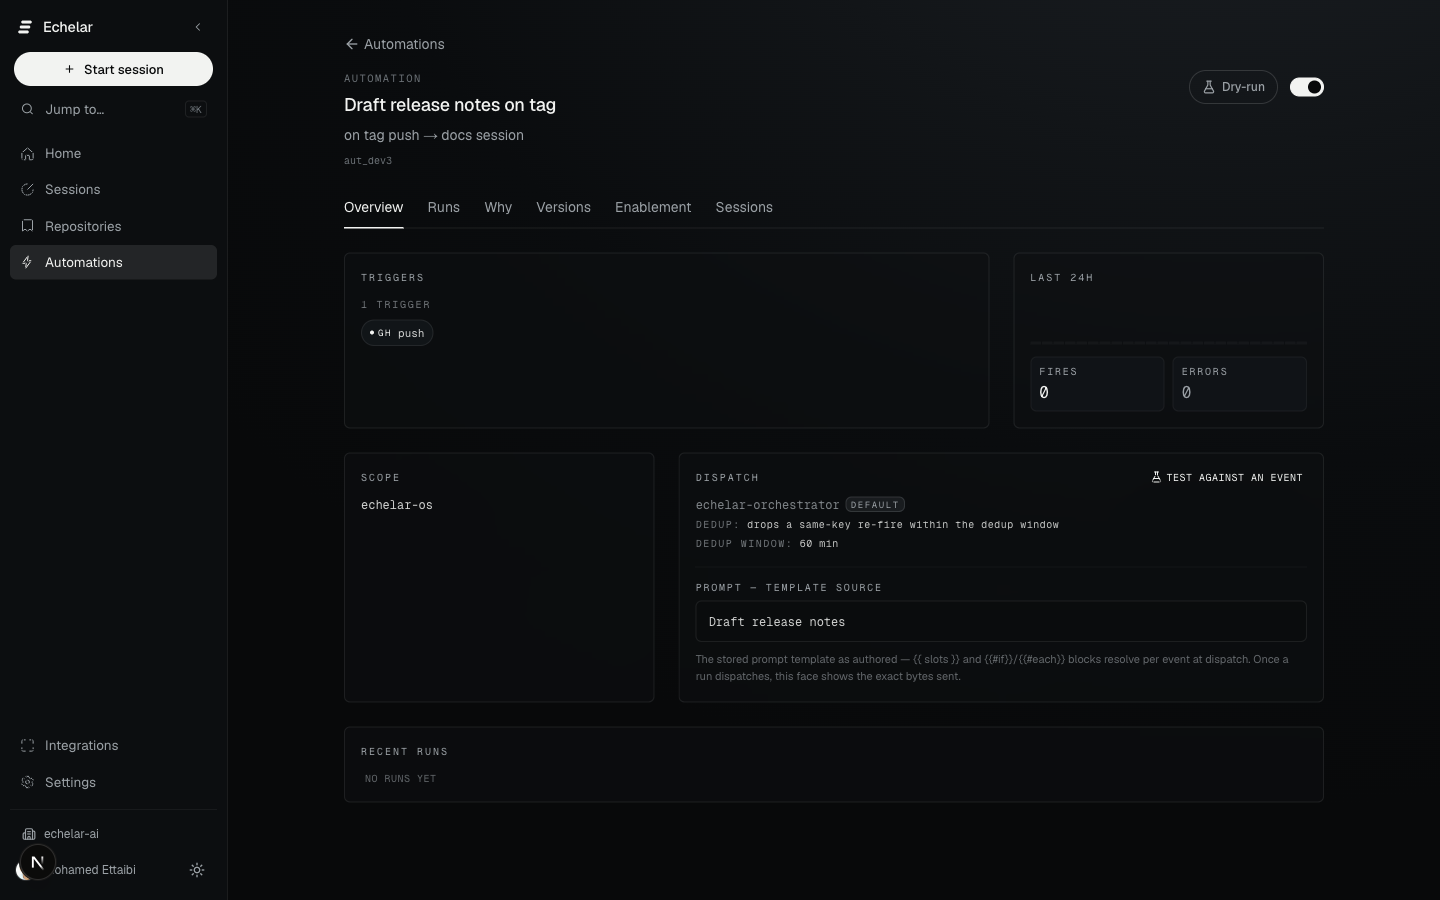Open Settings gear in sidebar
This screenshot has width=1440, height=900.
click(x=28, y=782)
